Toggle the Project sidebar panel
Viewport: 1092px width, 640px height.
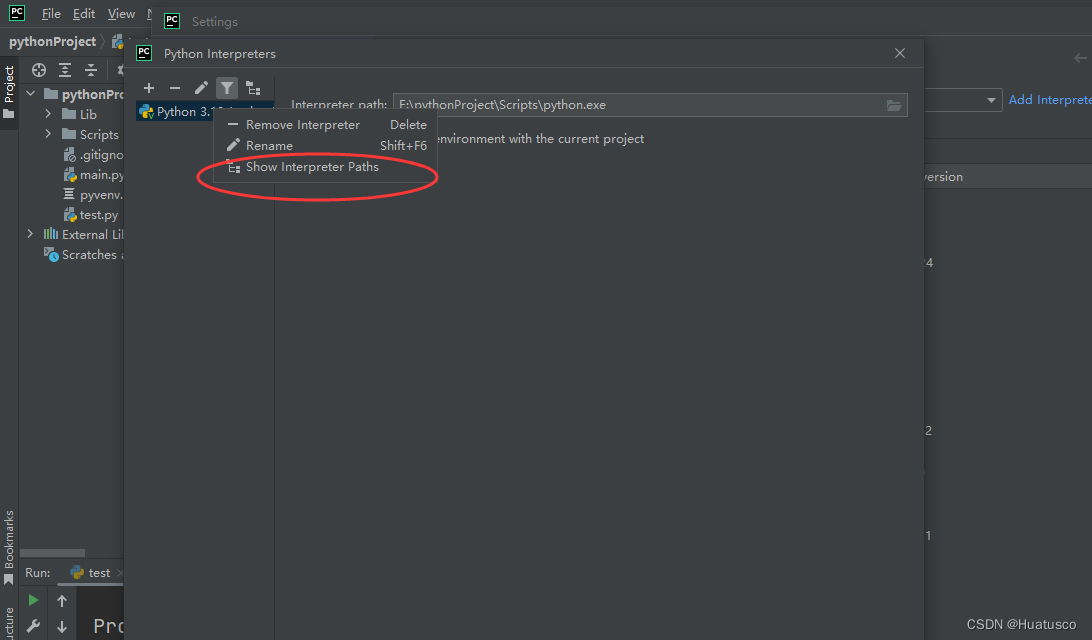[8, 80]
